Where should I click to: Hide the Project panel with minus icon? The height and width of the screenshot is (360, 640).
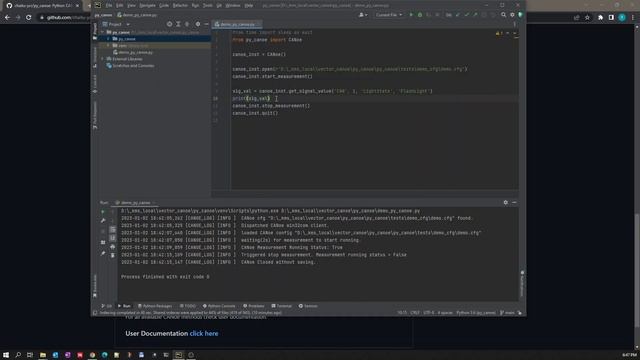click(206, 24)
